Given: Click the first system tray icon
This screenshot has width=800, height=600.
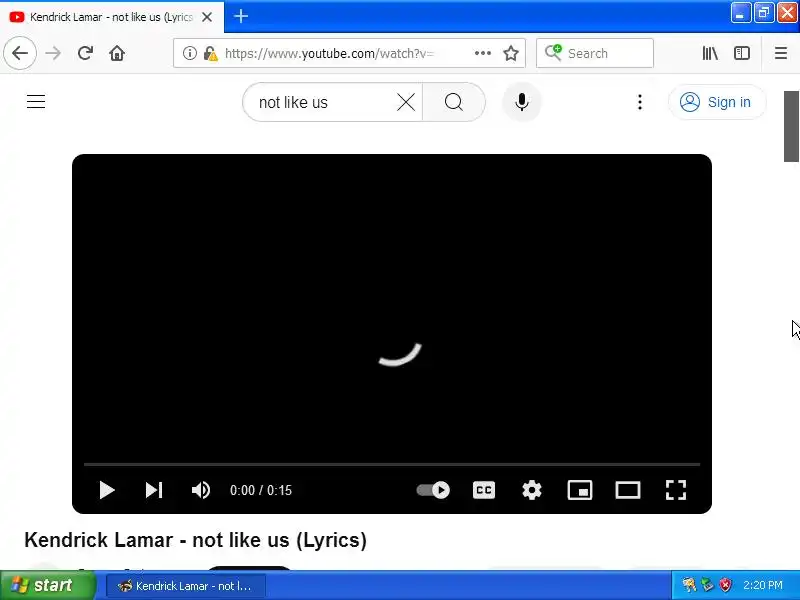Looking at the screenshot, I should click(x=689, y=585).
